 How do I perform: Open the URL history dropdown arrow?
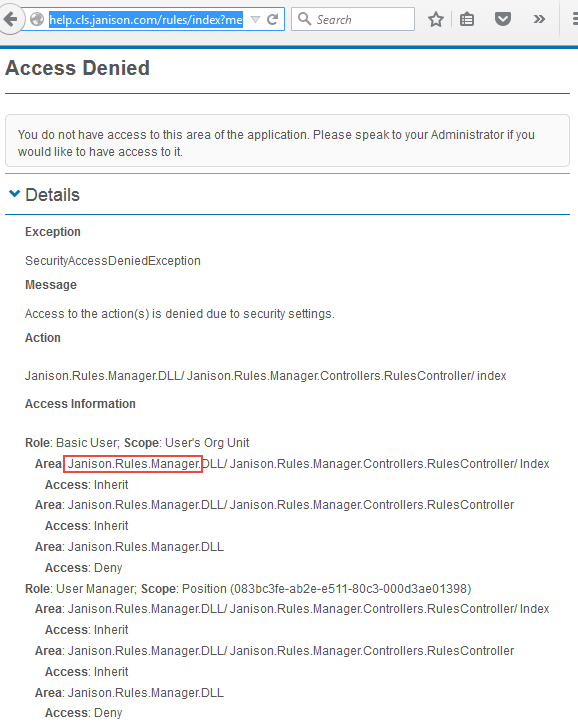[x=255, y=19]
